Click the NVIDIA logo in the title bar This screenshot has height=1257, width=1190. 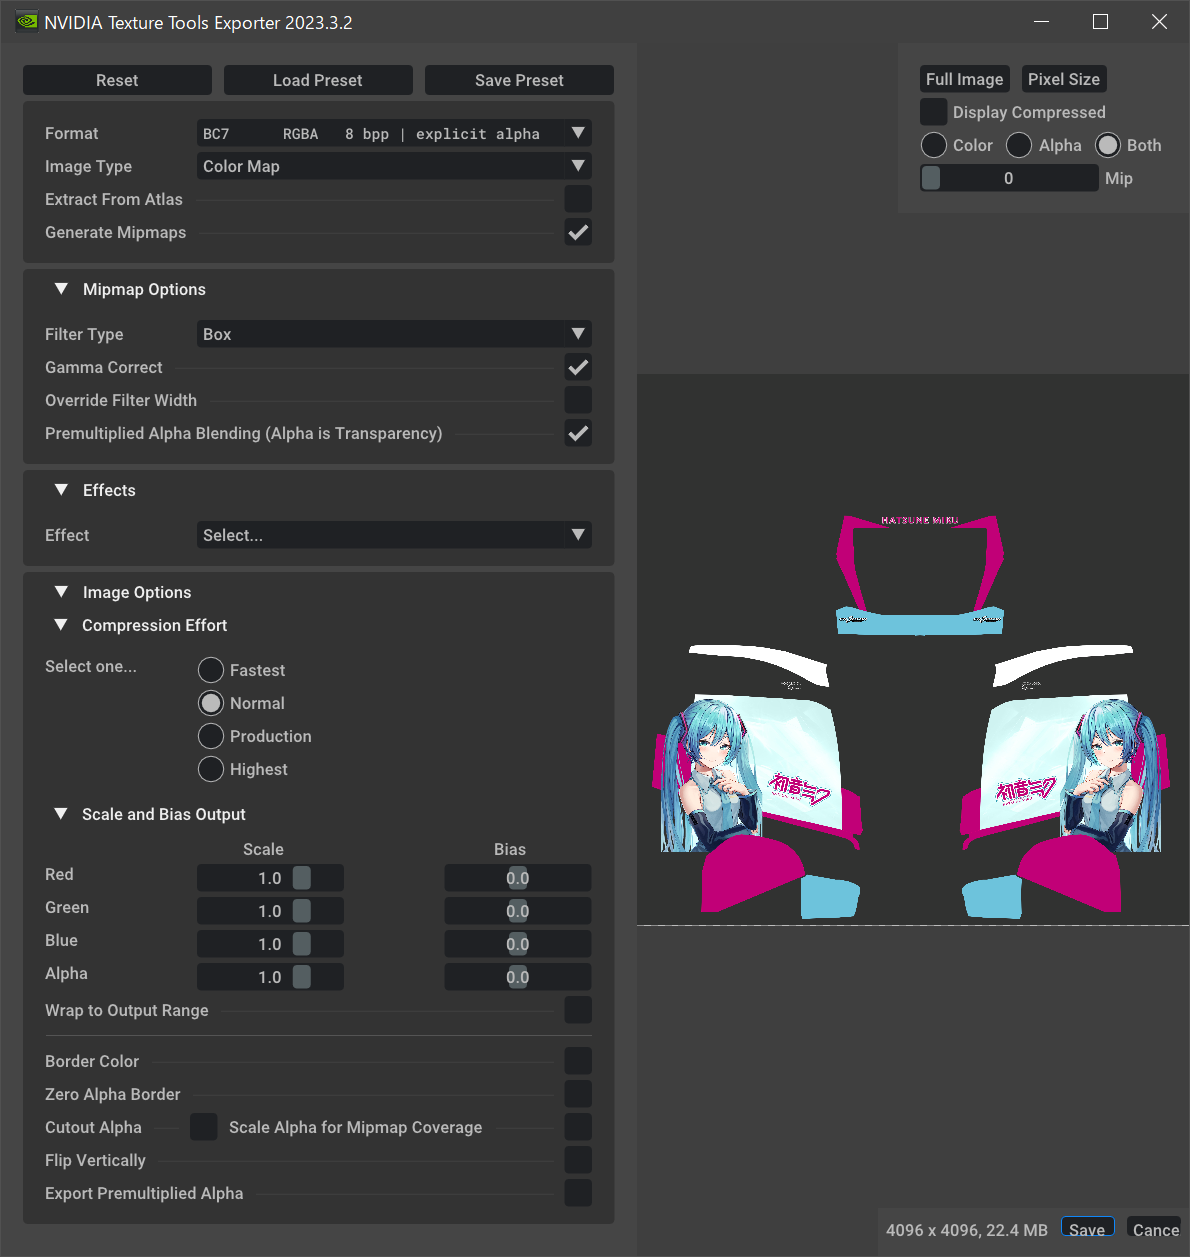[x=26, y=21]
